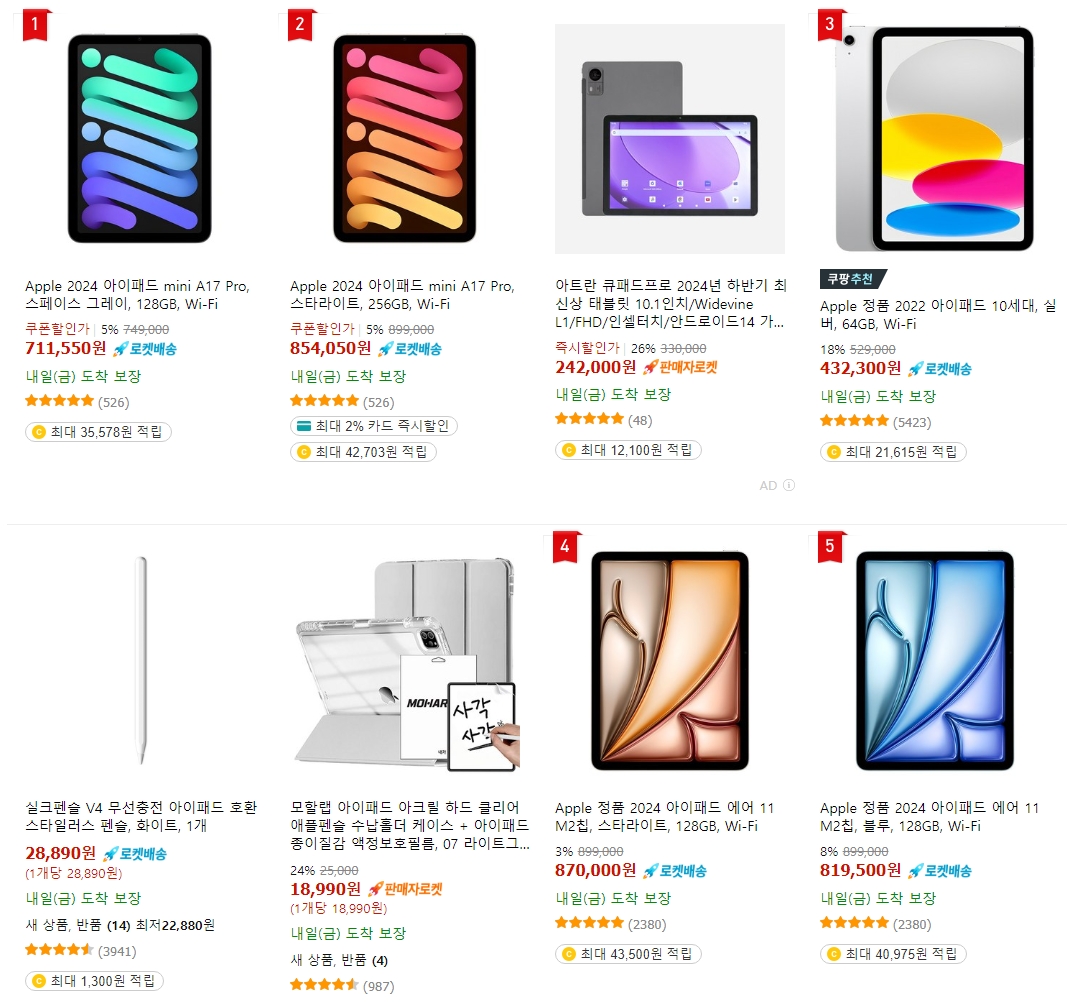Viewport: 1075px width, 1002px height.
Task: Click the white 실크펜슬 V4 stylus image
Action: pos(141,661)
